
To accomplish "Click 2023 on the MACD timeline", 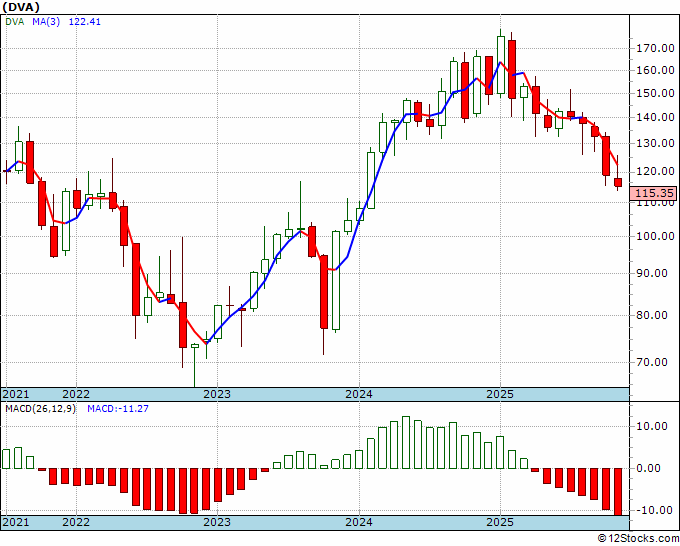I will (217, 522).
